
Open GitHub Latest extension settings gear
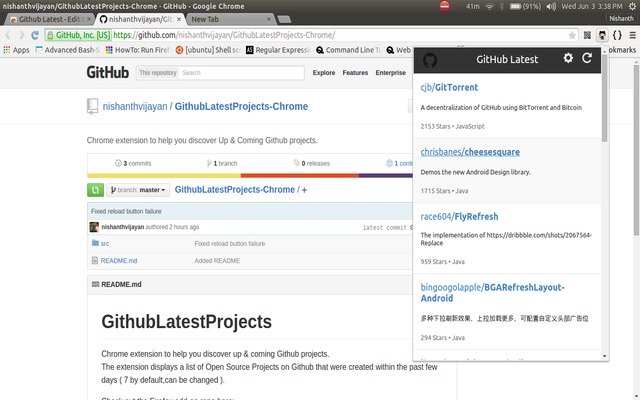coord(568,58)
